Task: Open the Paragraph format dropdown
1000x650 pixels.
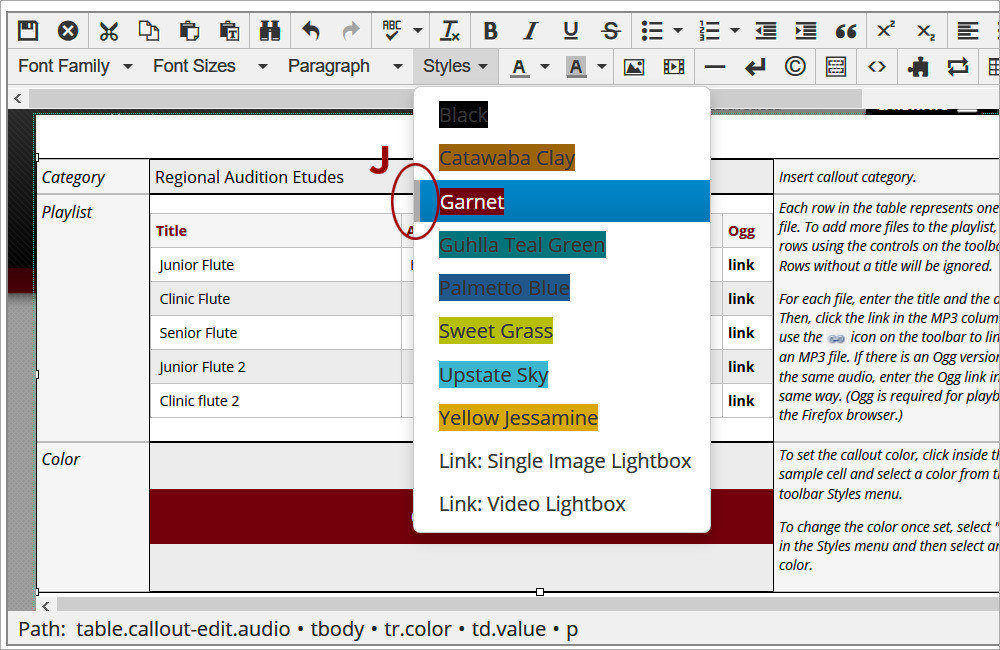Action: 345,66
